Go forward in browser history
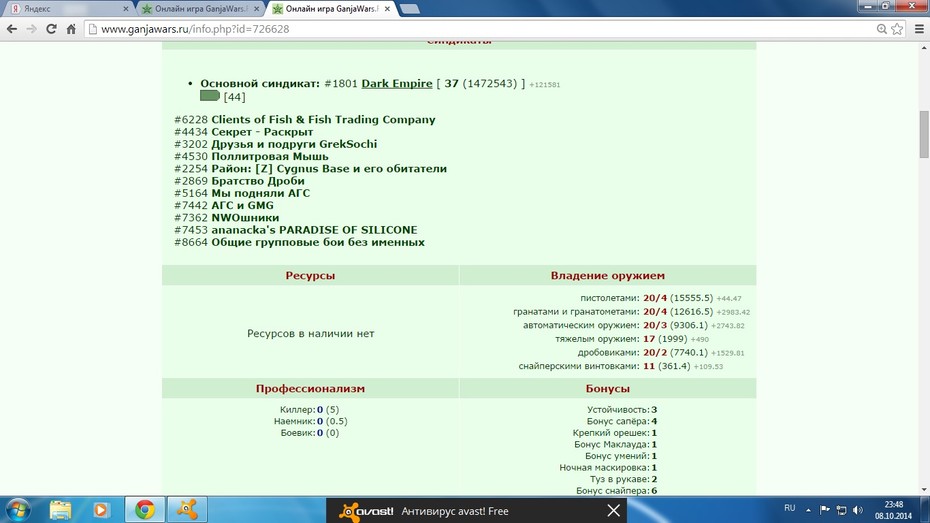 point(31,29)
